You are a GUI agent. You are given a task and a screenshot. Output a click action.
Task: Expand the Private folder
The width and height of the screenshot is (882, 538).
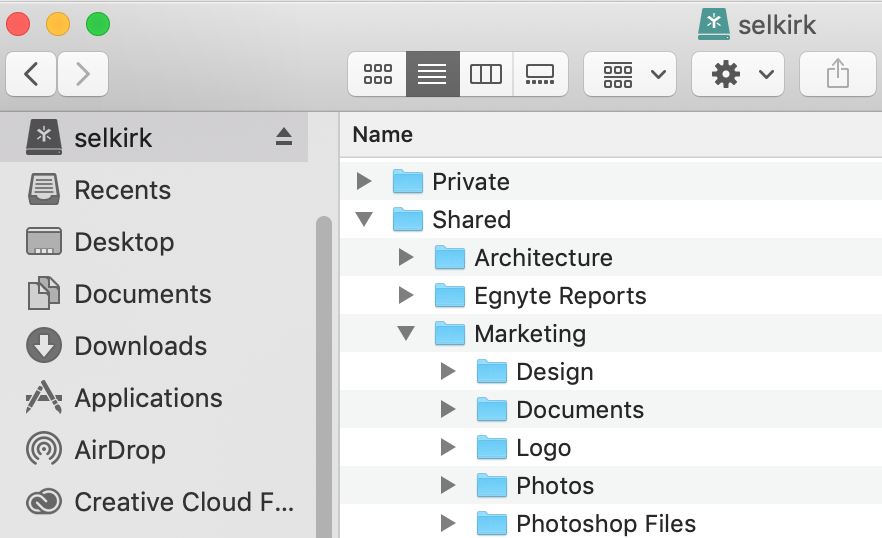click(x=364, y=181)
